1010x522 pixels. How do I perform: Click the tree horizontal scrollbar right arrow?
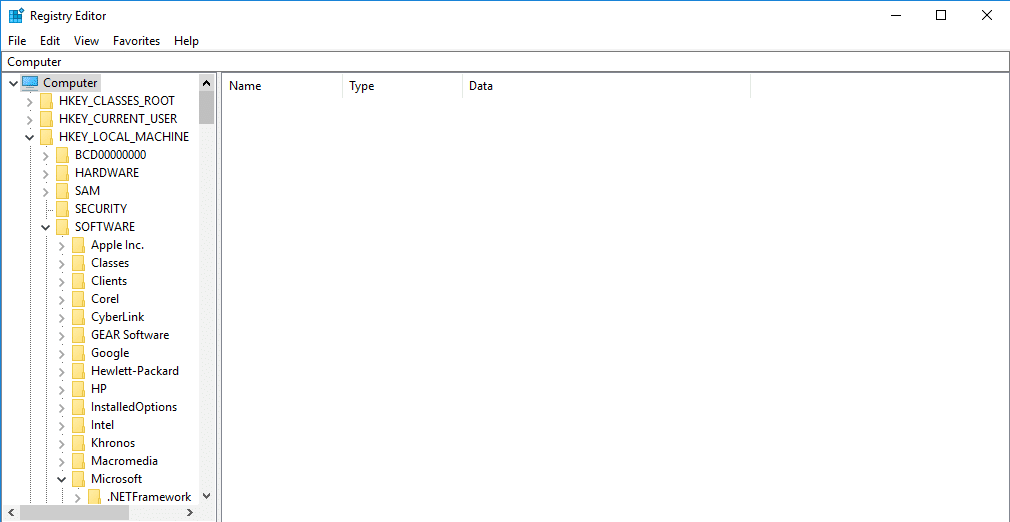pos(190,512)
